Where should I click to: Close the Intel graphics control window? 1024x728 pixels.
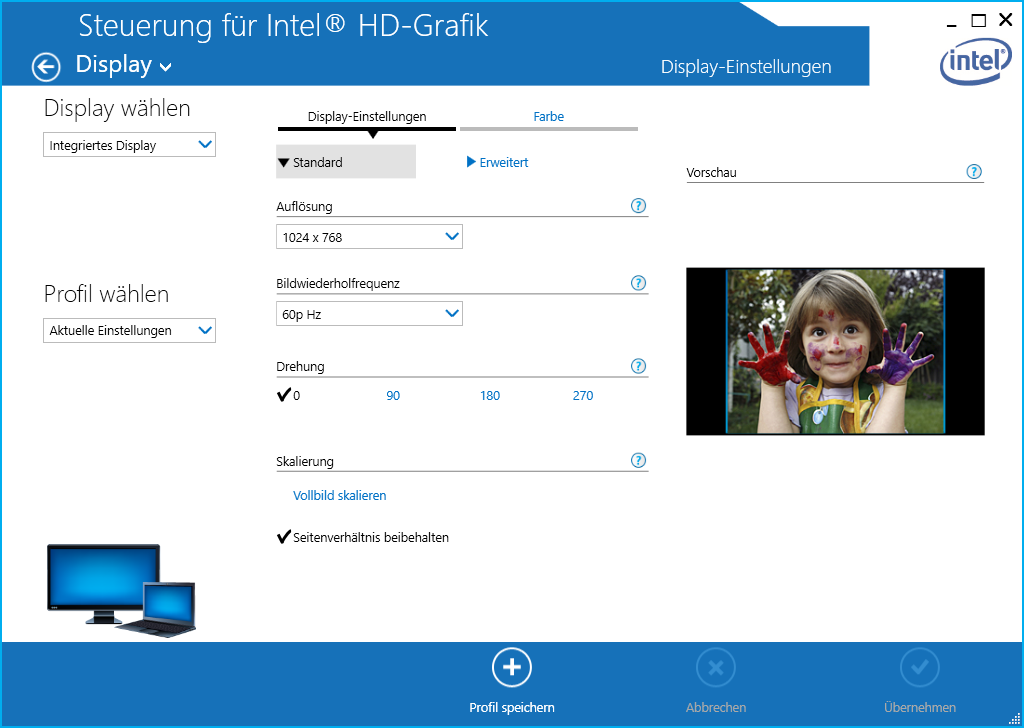1006,20
